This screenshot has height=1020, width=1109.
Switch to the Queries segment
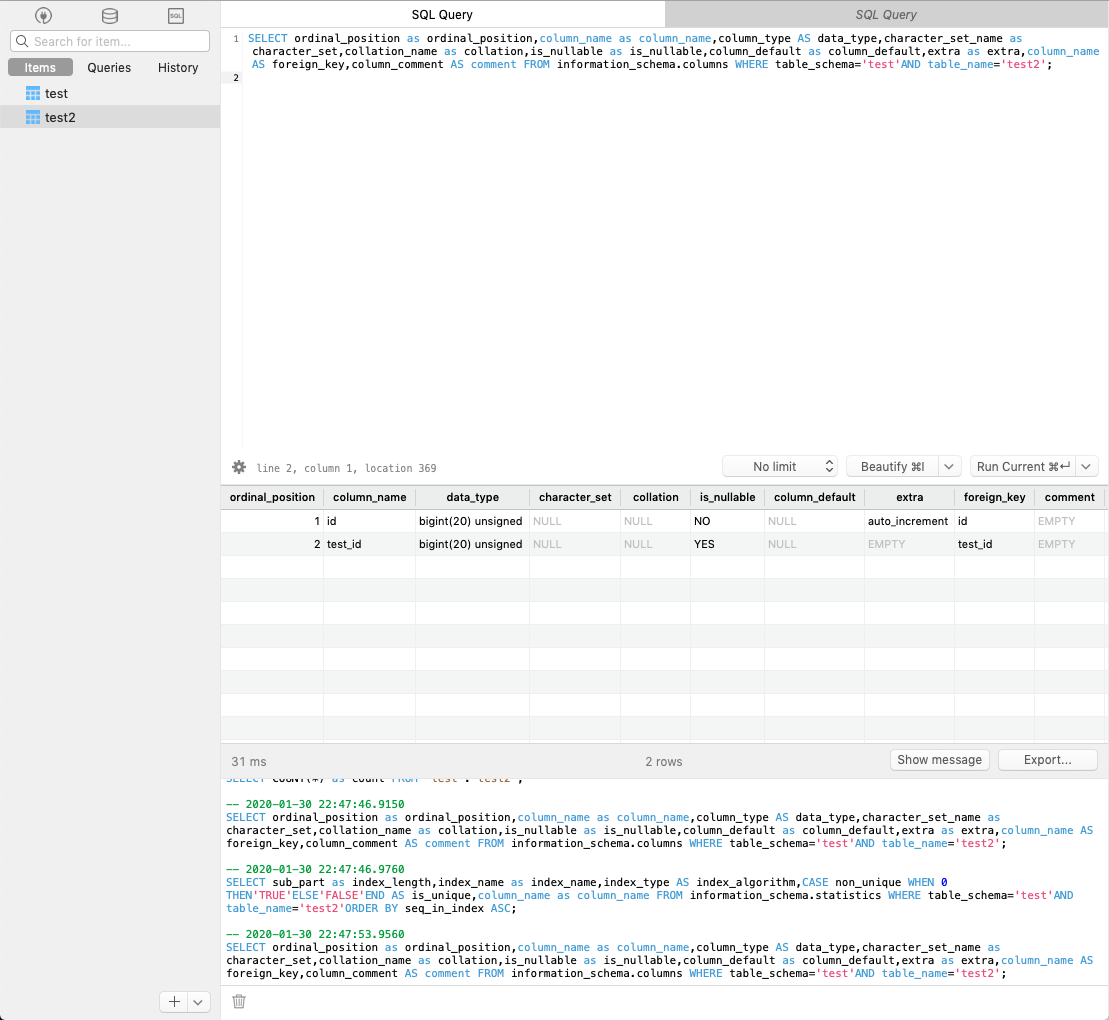click(108, 67)
